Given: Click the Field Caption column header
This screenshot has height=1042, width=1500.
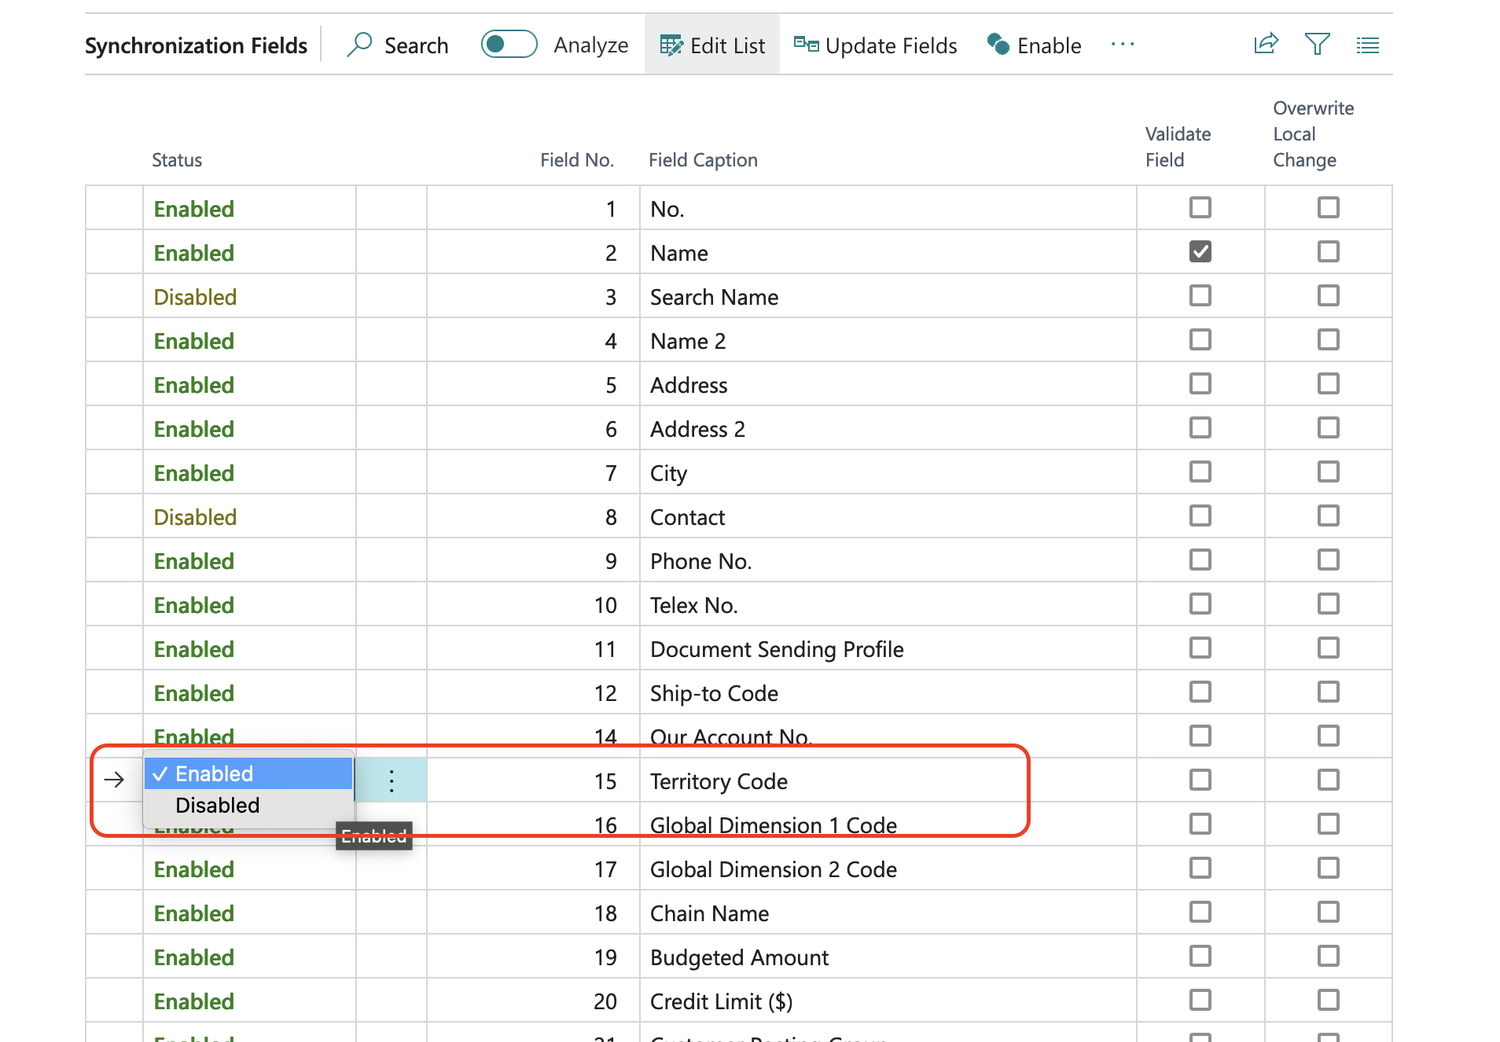Looking at the screenshot, I should 703,160.
